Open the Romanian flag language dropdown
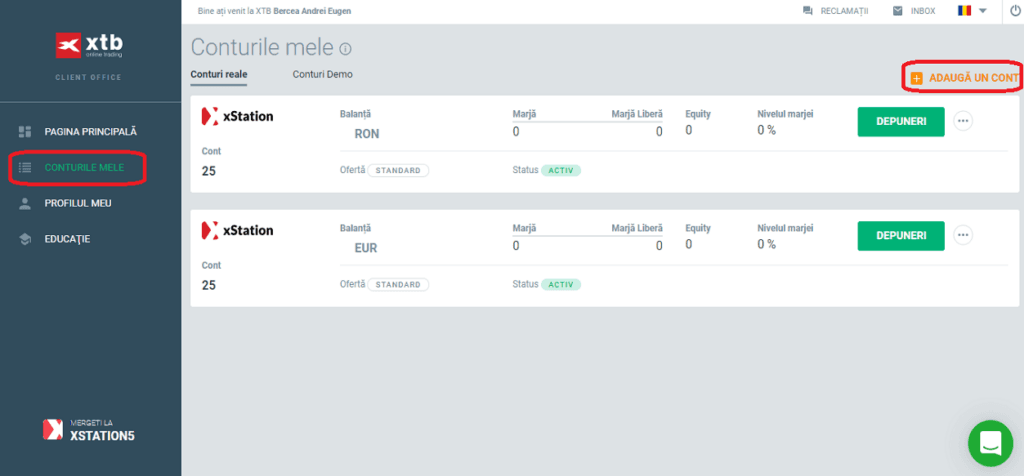 pyautogui.click(x=971, y=11)
